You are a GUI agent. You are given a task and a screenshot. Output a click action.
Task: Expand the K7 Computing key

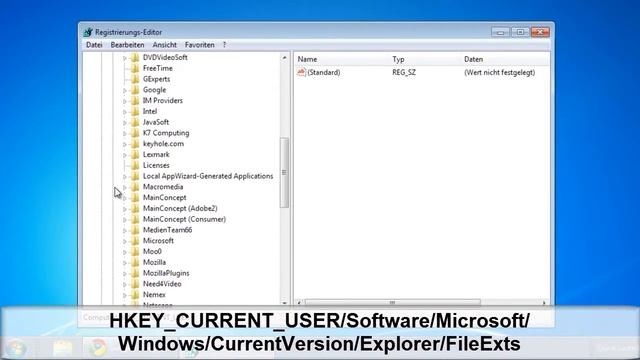125,133
